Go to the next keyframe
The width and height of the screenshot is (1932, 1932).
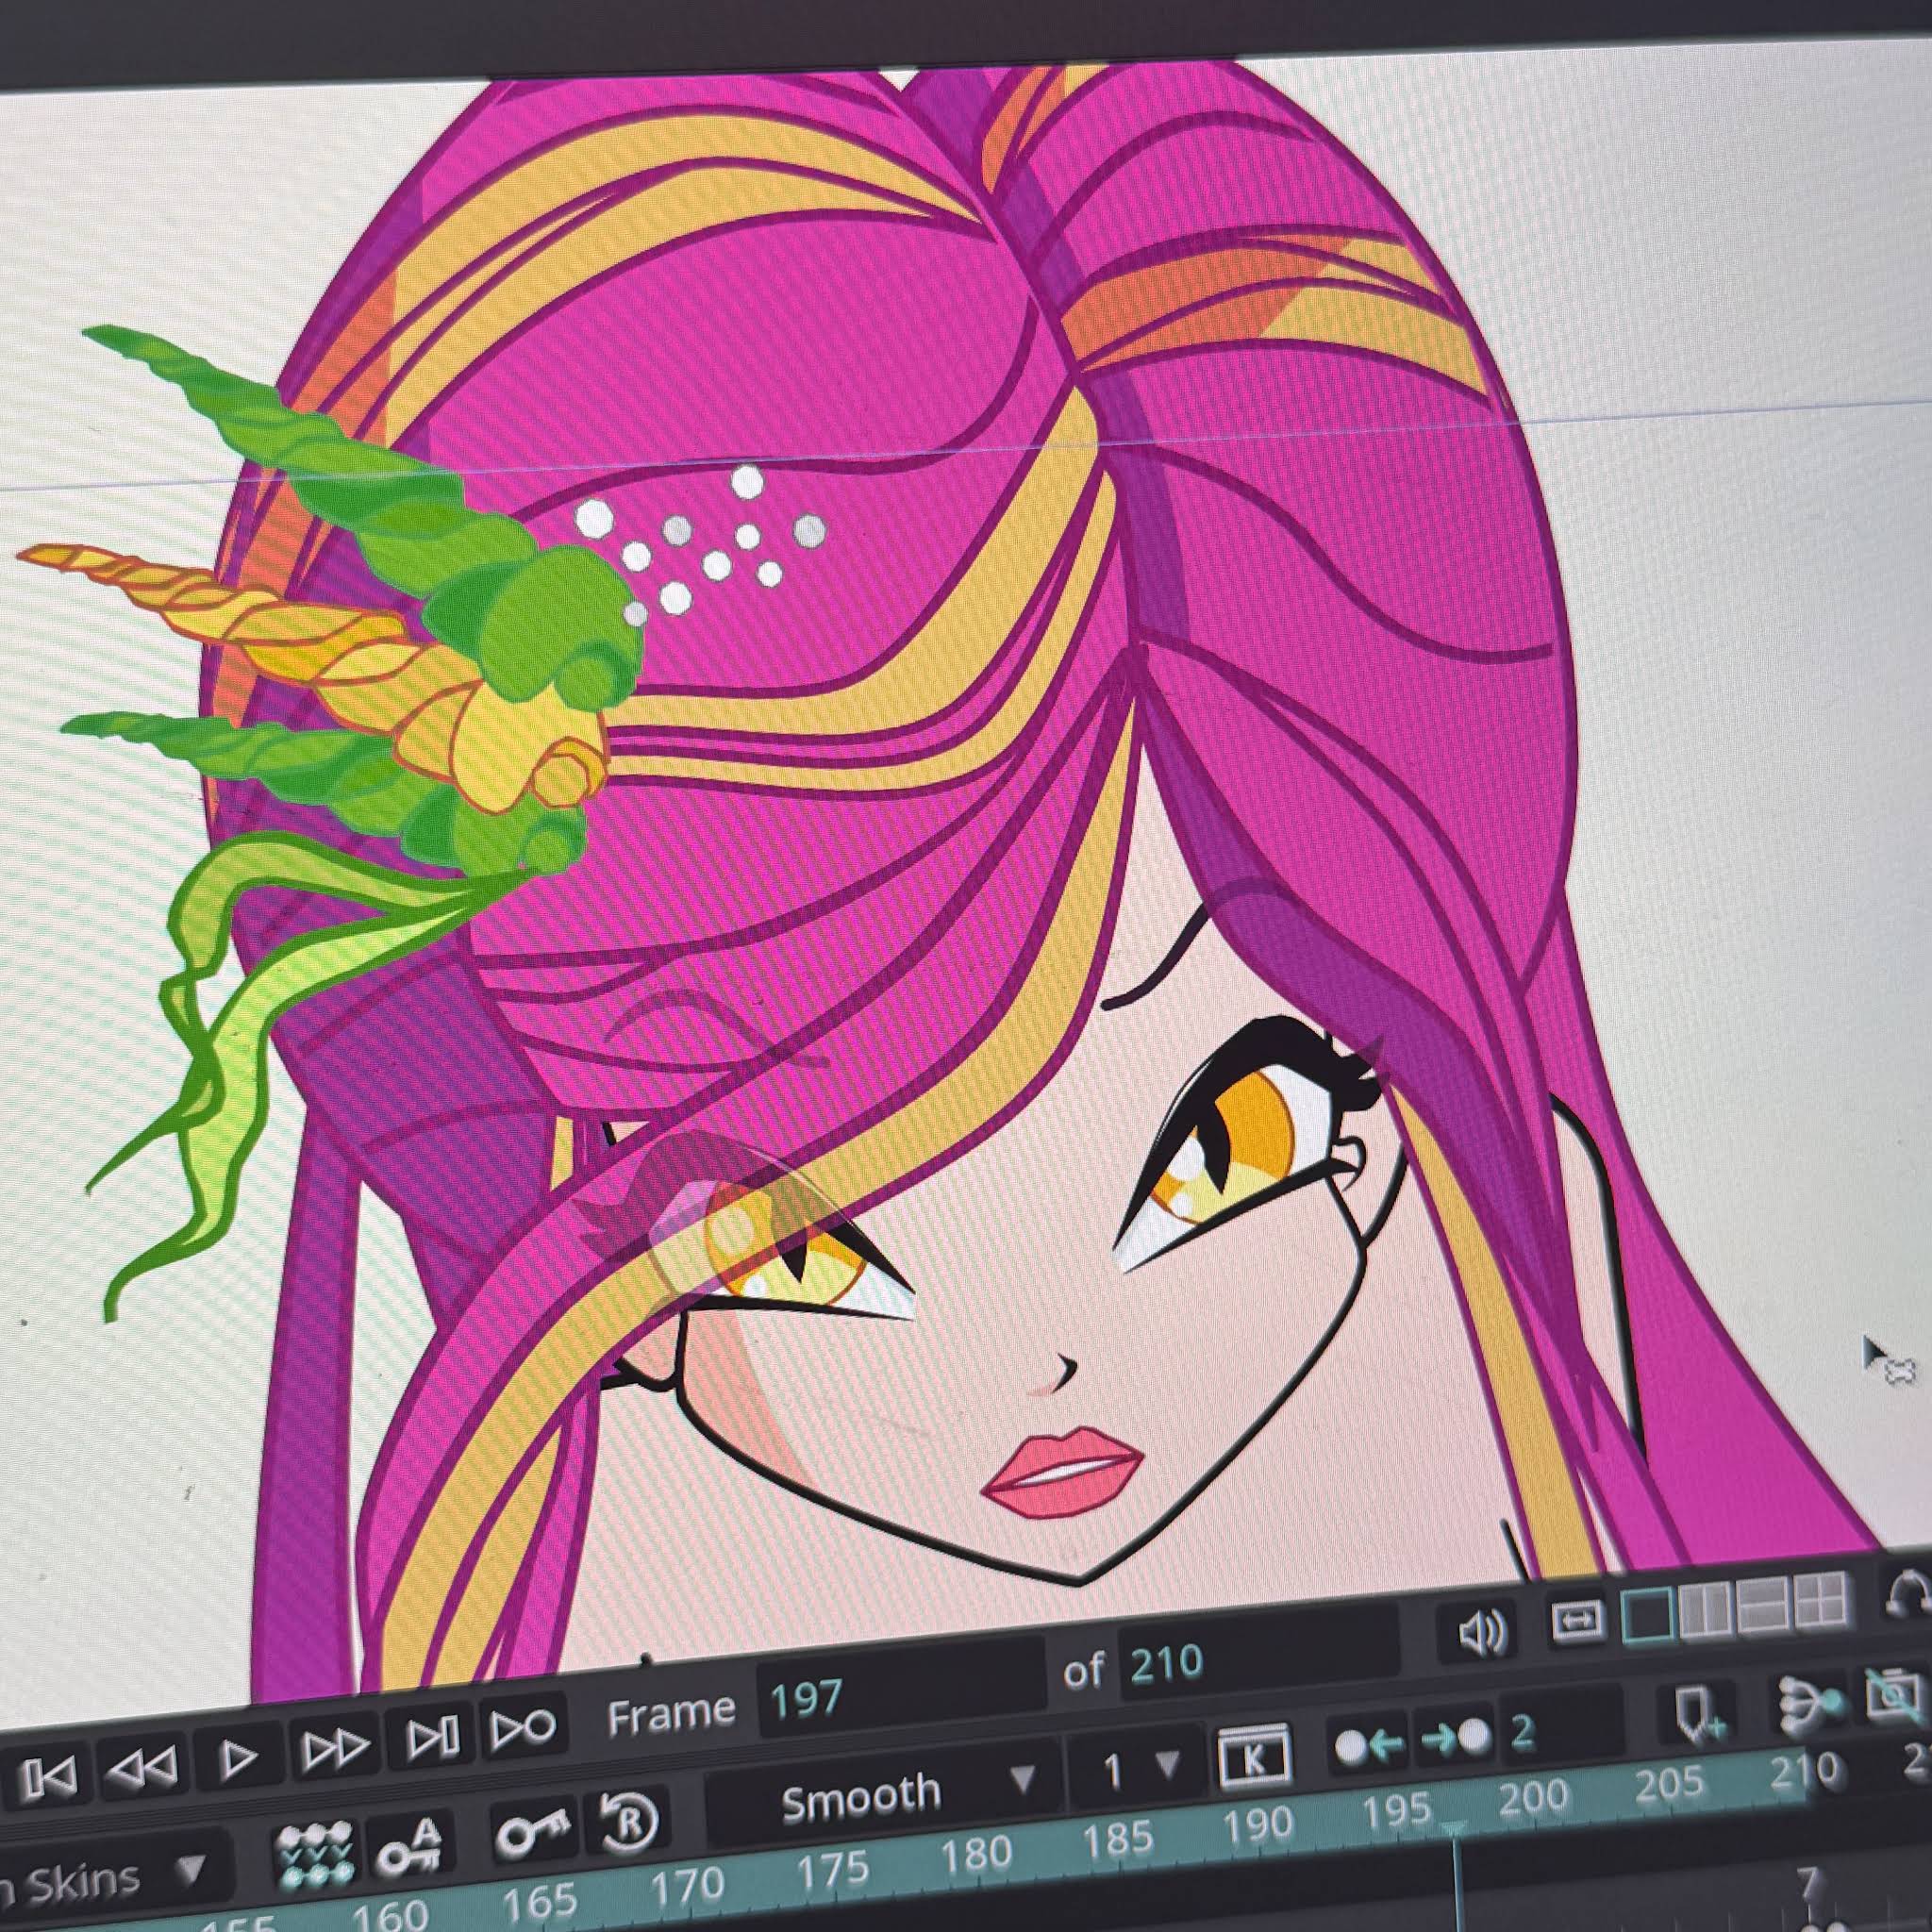(1455, 1737)
